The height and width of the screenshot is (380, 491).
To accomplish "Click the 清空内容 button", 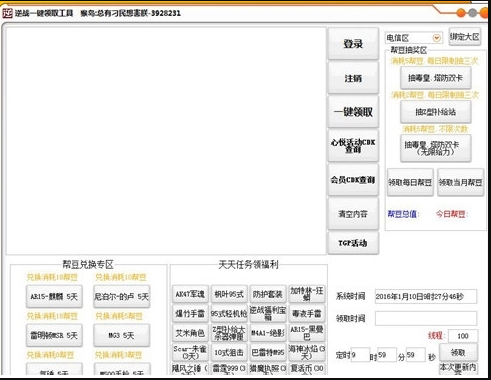I will [x=353, y=214].
